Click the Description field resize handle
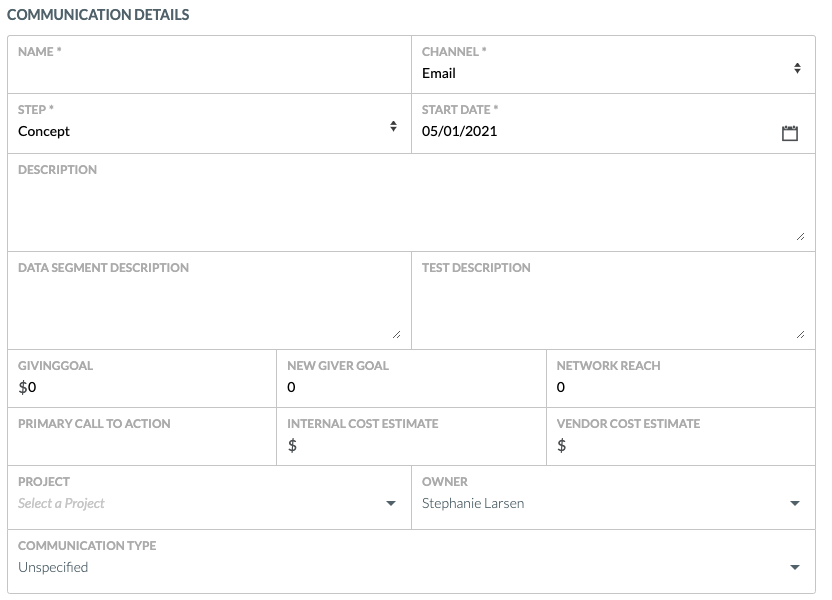Image resolution: width=832 pixels, height=600 pixels. (x=800, y=237)
